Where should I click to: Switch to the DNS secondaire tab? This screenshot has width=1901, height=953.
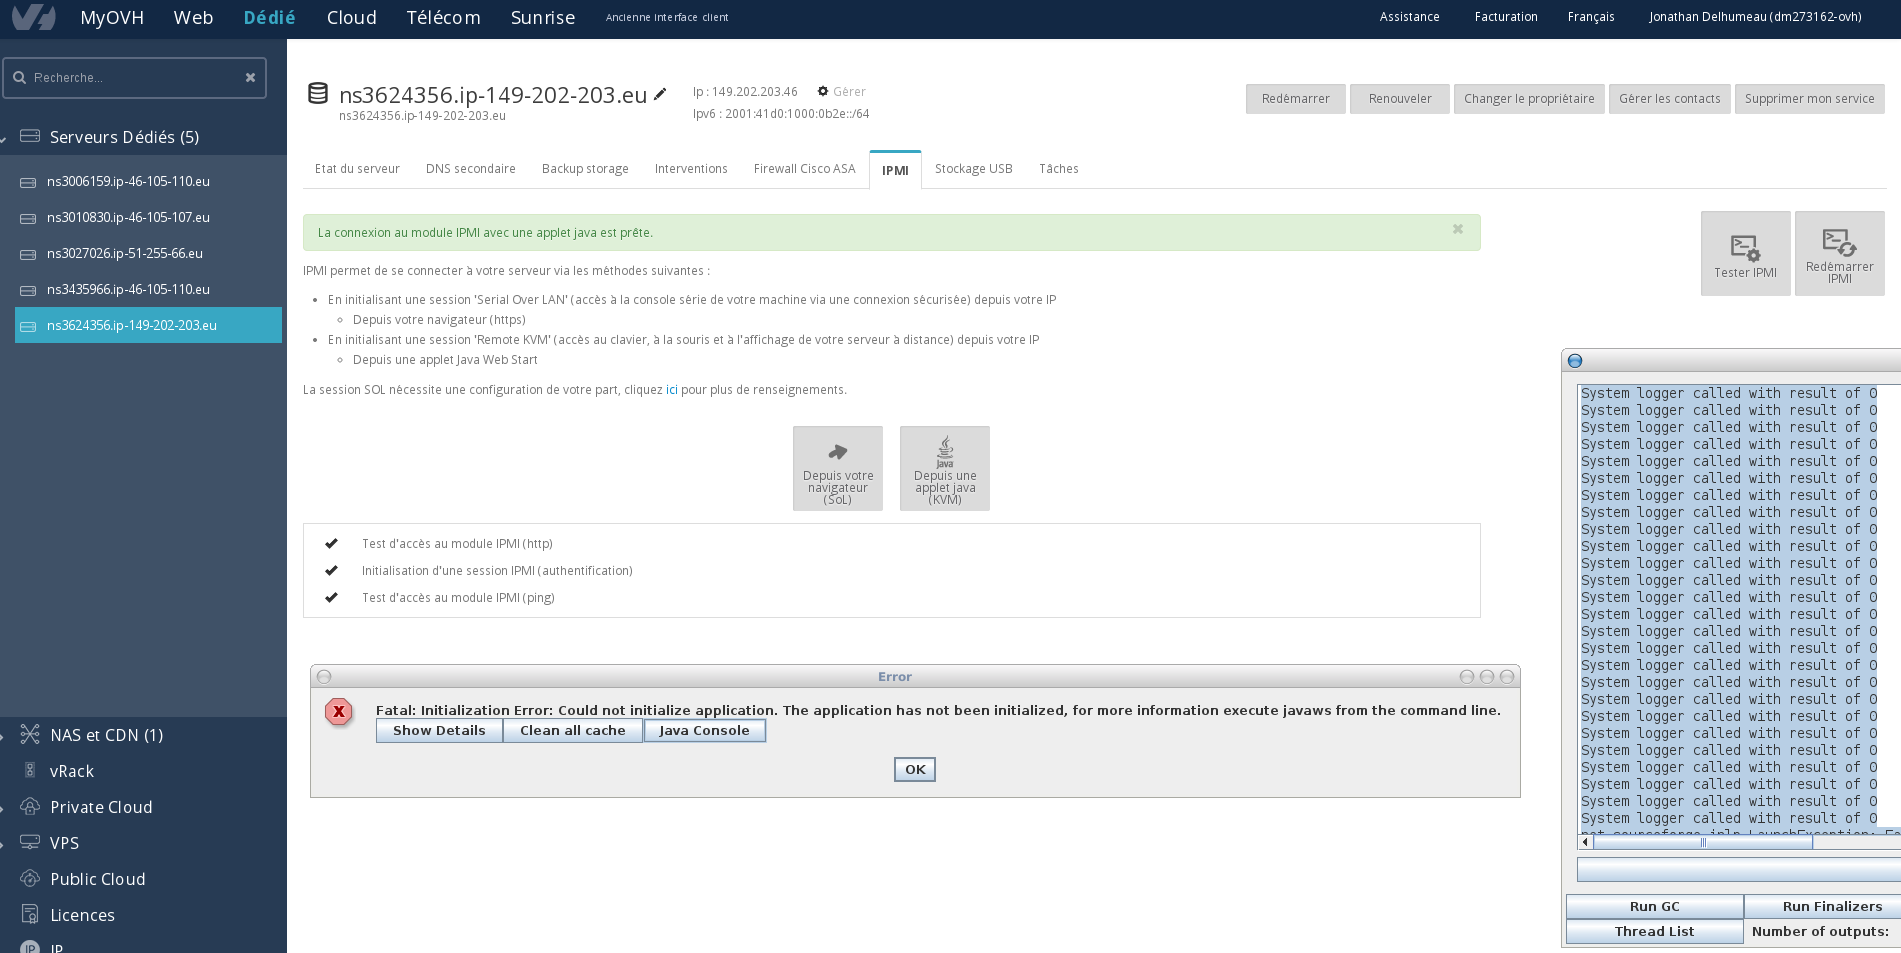(x=471, y=169)
